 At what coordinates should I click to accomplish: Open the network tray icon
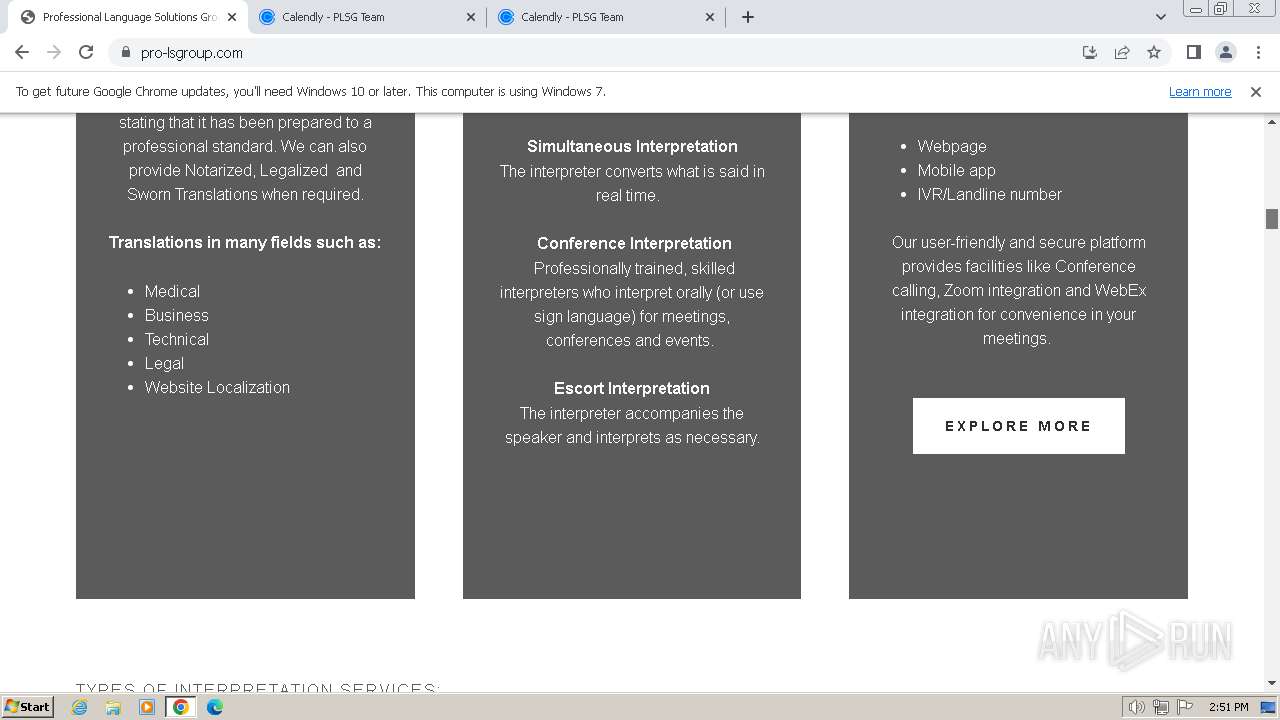pos(1161,707)
